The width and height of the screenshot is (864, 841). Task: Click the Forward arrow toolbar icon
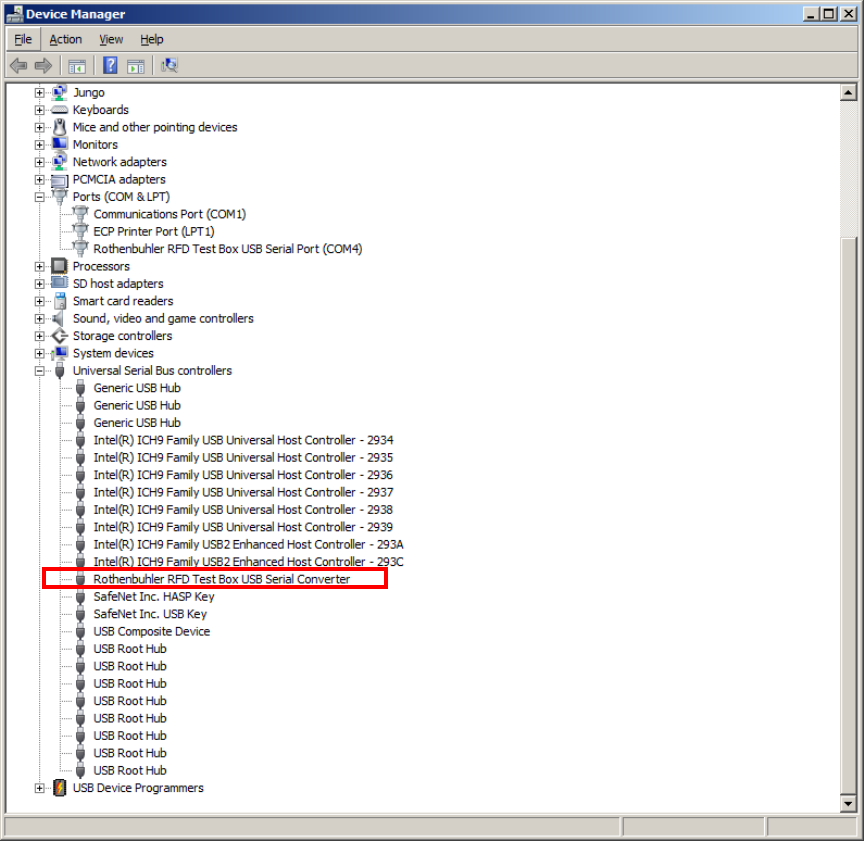point(43,66)
